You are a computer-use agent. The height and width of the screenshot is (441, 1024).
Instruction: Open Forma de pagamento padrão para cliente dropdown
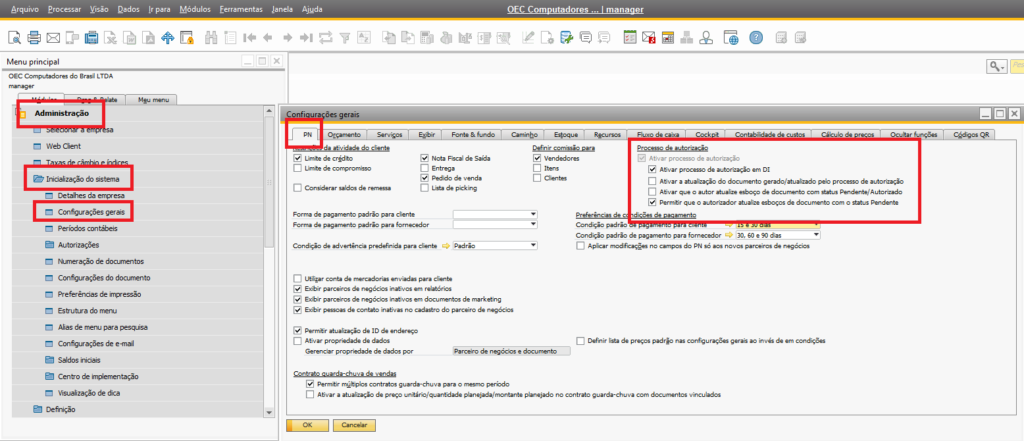(x=533, y=213)
